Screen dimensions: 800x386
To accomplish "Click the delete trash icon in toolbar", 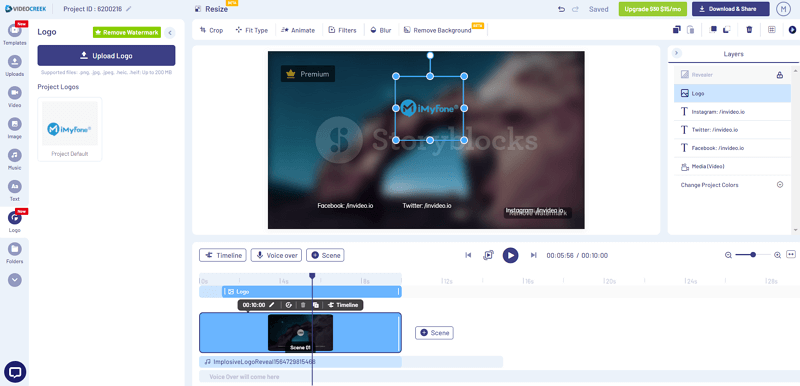I will click(749, 30).
